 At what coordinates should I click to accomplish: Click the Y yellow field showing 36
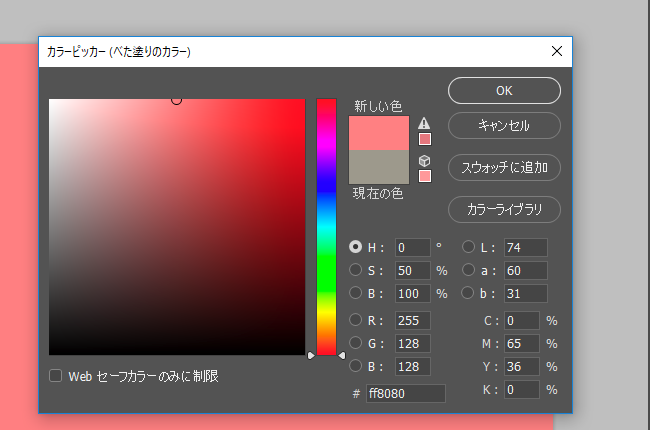[x=522, y=367]
